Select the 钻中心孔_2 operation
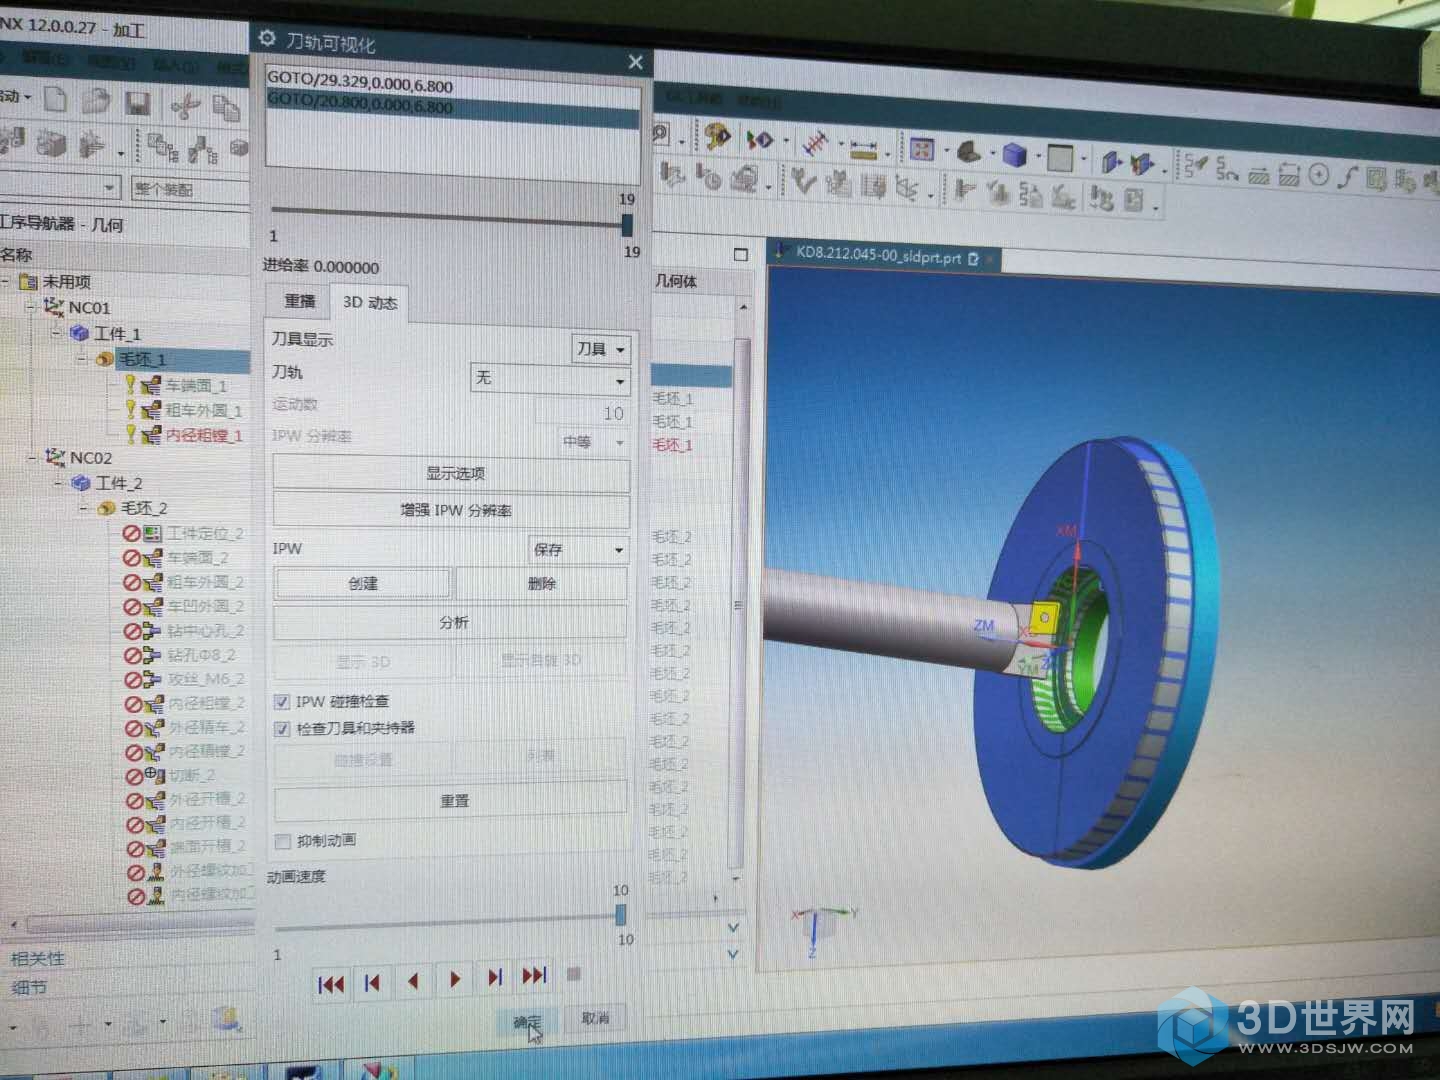The height and width of the screenshot is (1080, 1440). (x=205, y=630)
